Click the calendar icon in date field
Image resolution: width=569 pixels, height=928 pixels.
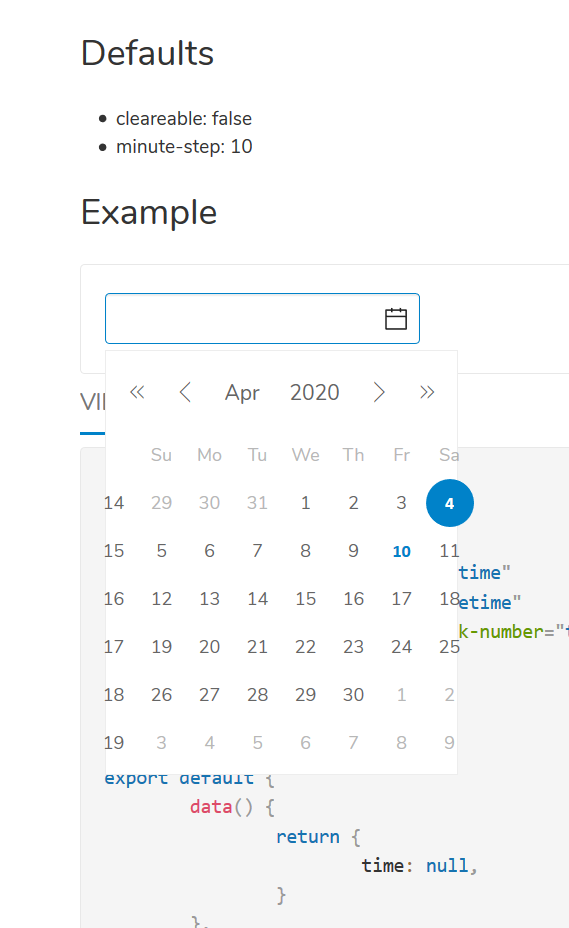(396, 319)
